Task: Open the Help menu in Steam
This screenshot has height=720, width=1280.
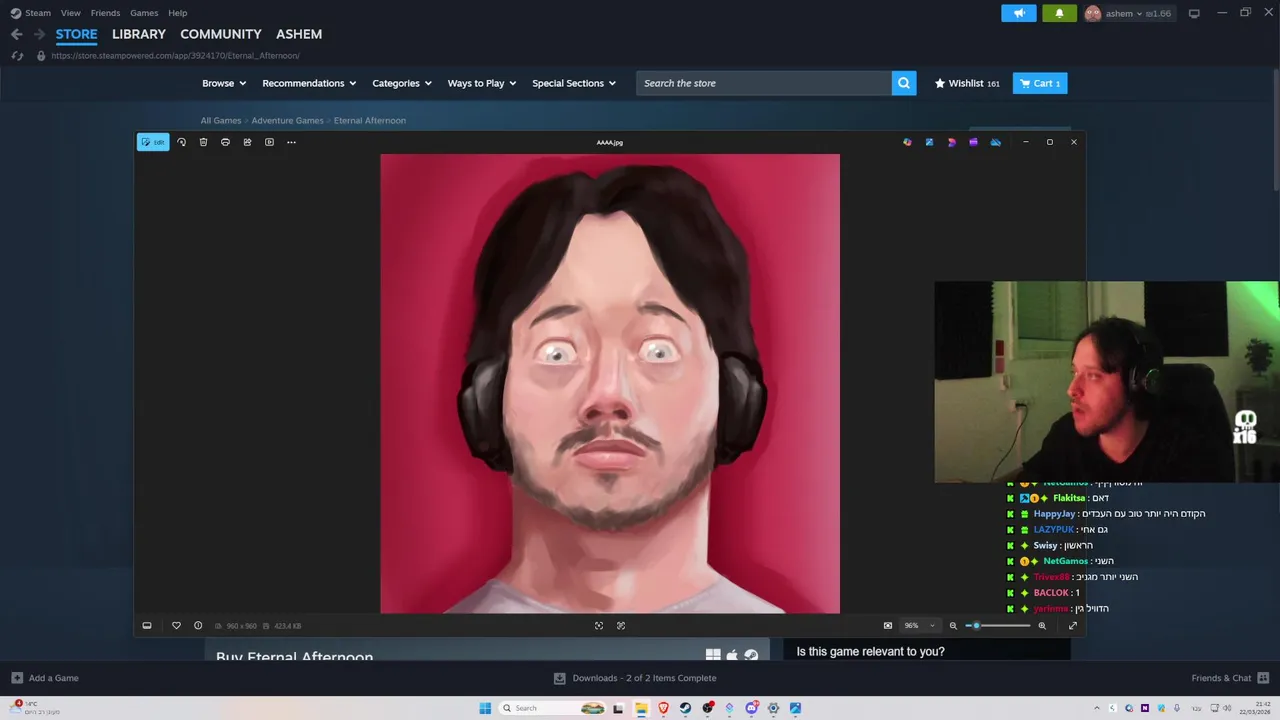Action: (178, 13)
